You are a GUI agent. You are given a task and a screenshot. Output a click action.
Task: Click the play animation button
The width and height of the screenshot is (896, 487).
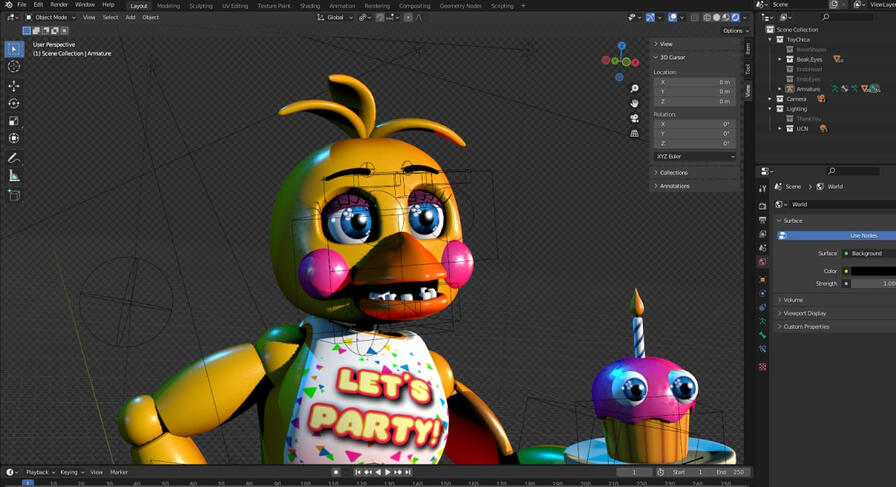388,472
